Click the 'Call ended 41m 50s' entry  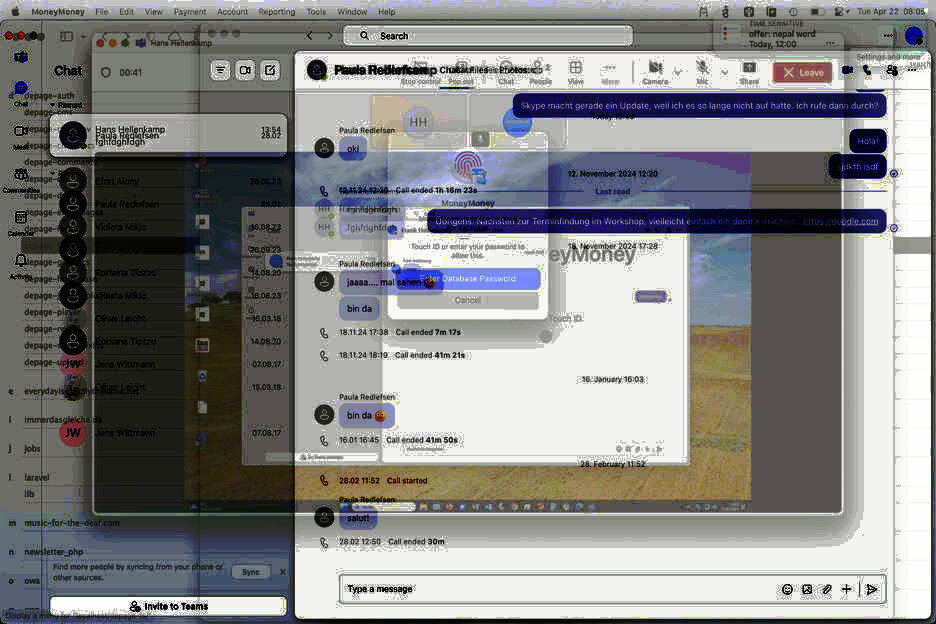422,440
